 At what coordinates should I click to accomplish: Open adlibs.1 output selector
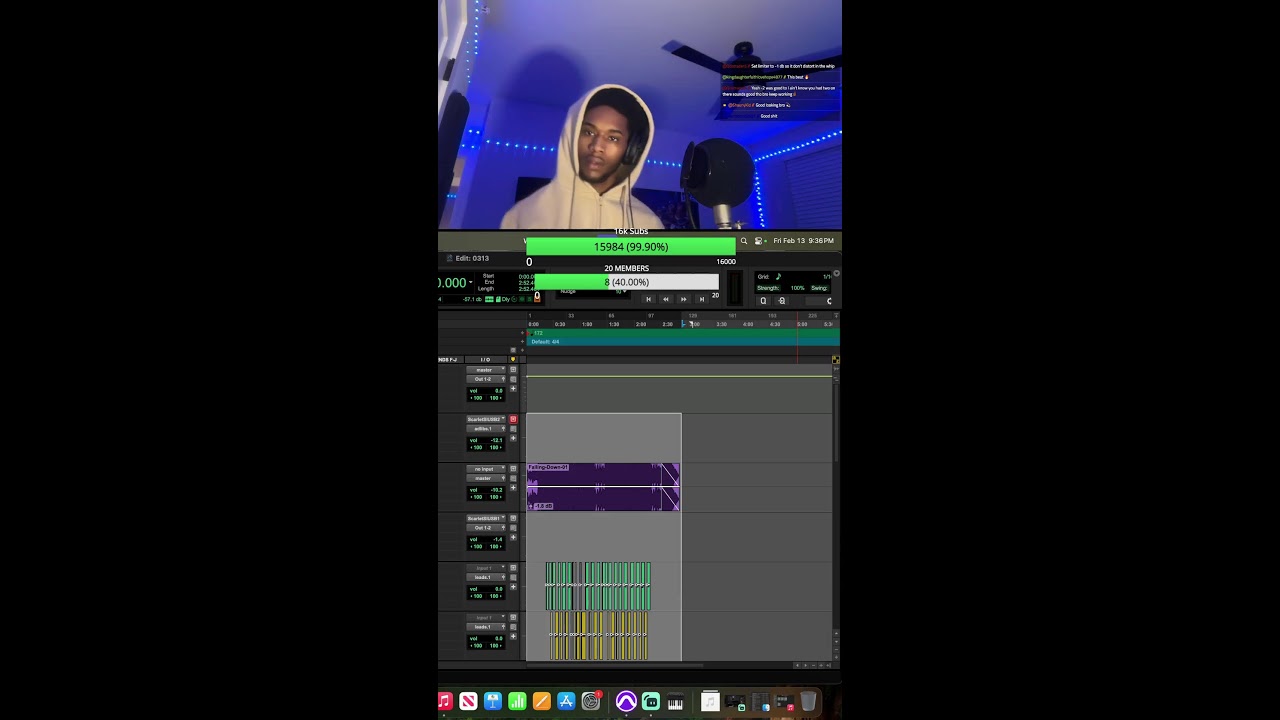[x=486, y=429]
